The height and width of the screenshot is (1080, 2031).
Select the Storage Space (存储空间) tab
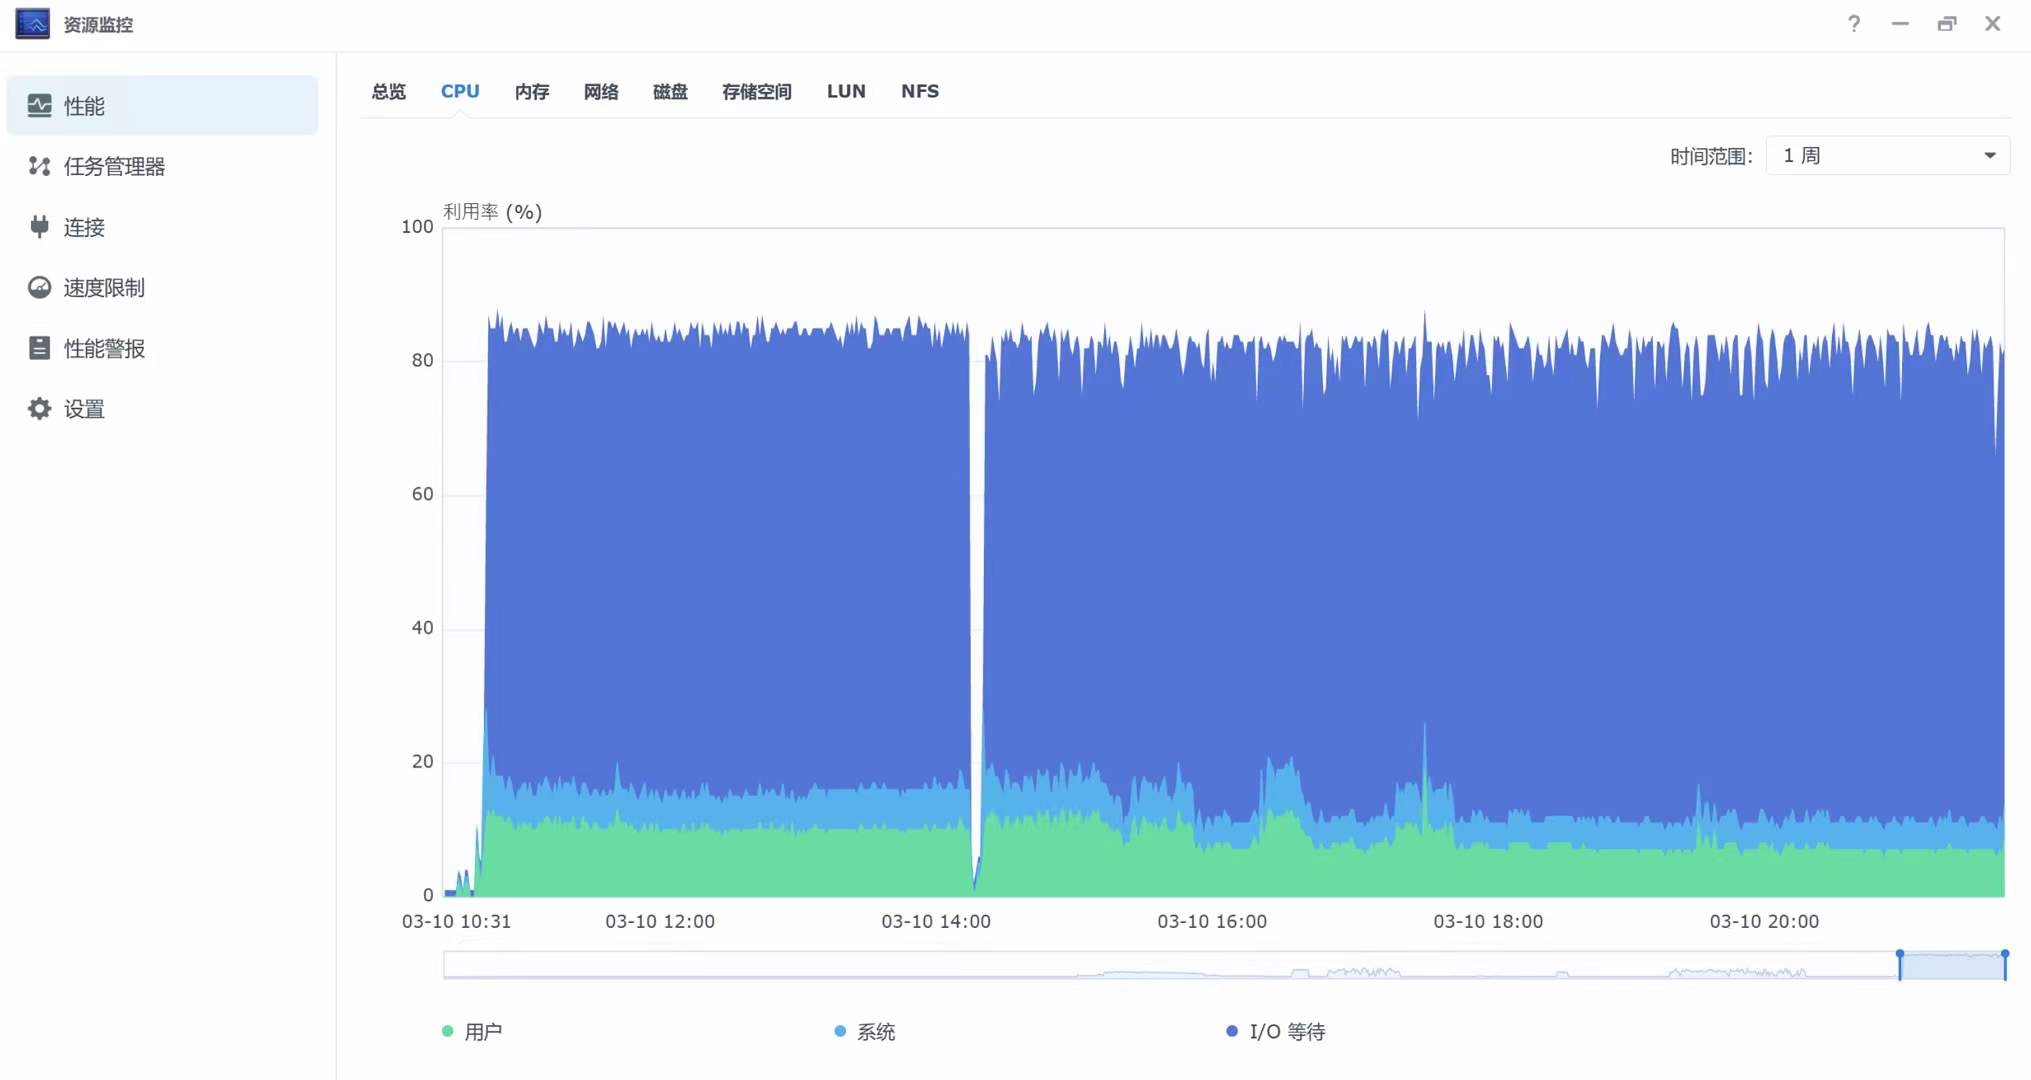coord(756,91)
